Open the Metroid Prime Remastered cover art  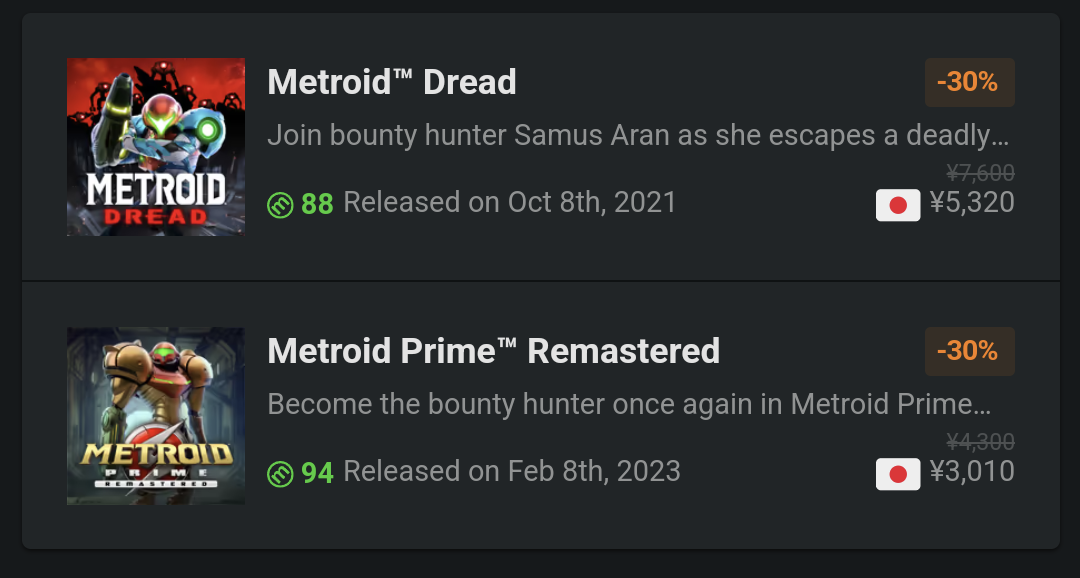(x=156, y=416)
